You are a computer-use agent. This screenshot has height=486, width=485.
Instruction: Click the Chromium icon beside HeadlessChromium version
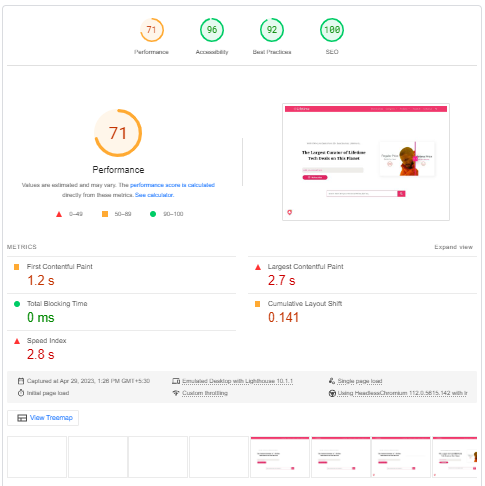click(x=332, y=393)
